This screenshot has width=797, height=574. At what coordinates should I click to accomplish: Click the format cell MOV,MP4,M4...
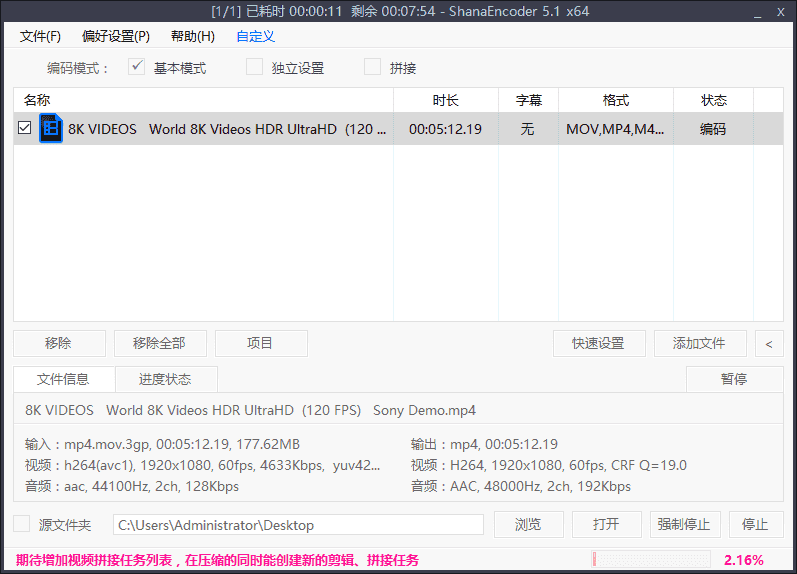click(615, 129)
